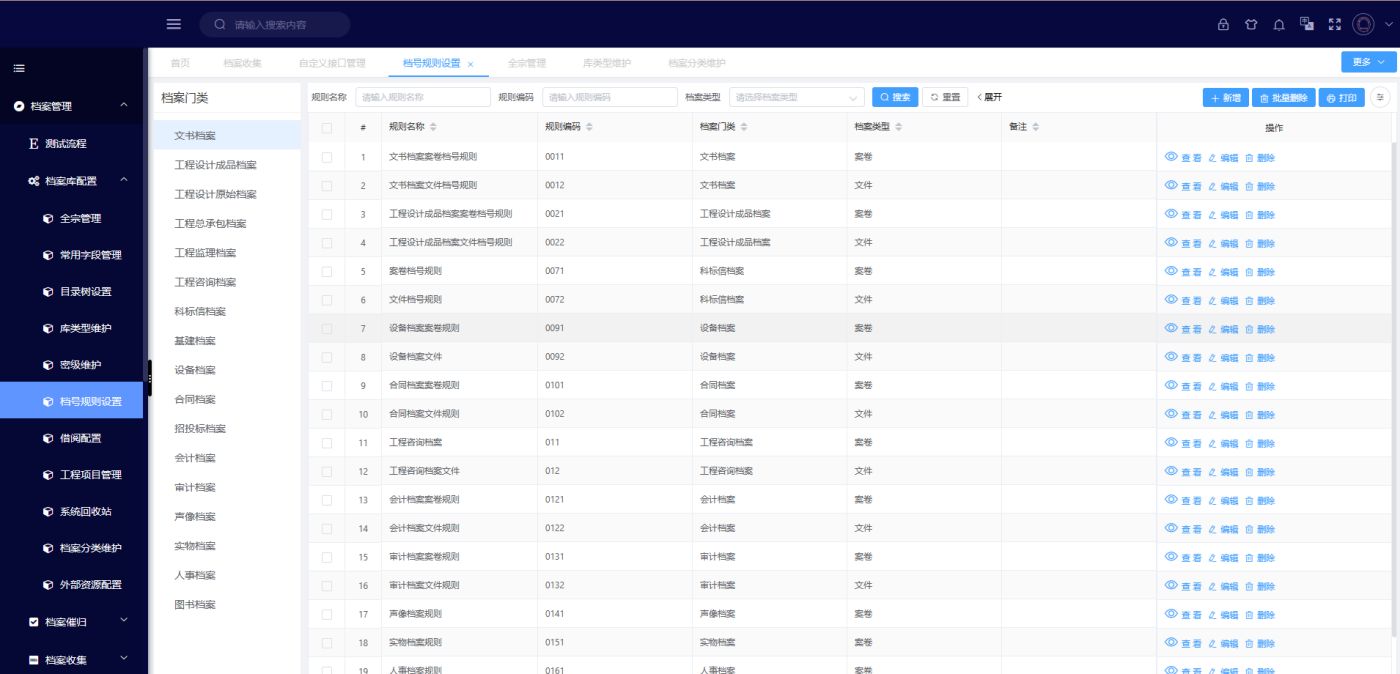The image size is (1400, 674).
Task: Collapse sidebar using the list icon
Action: point(19,69)
